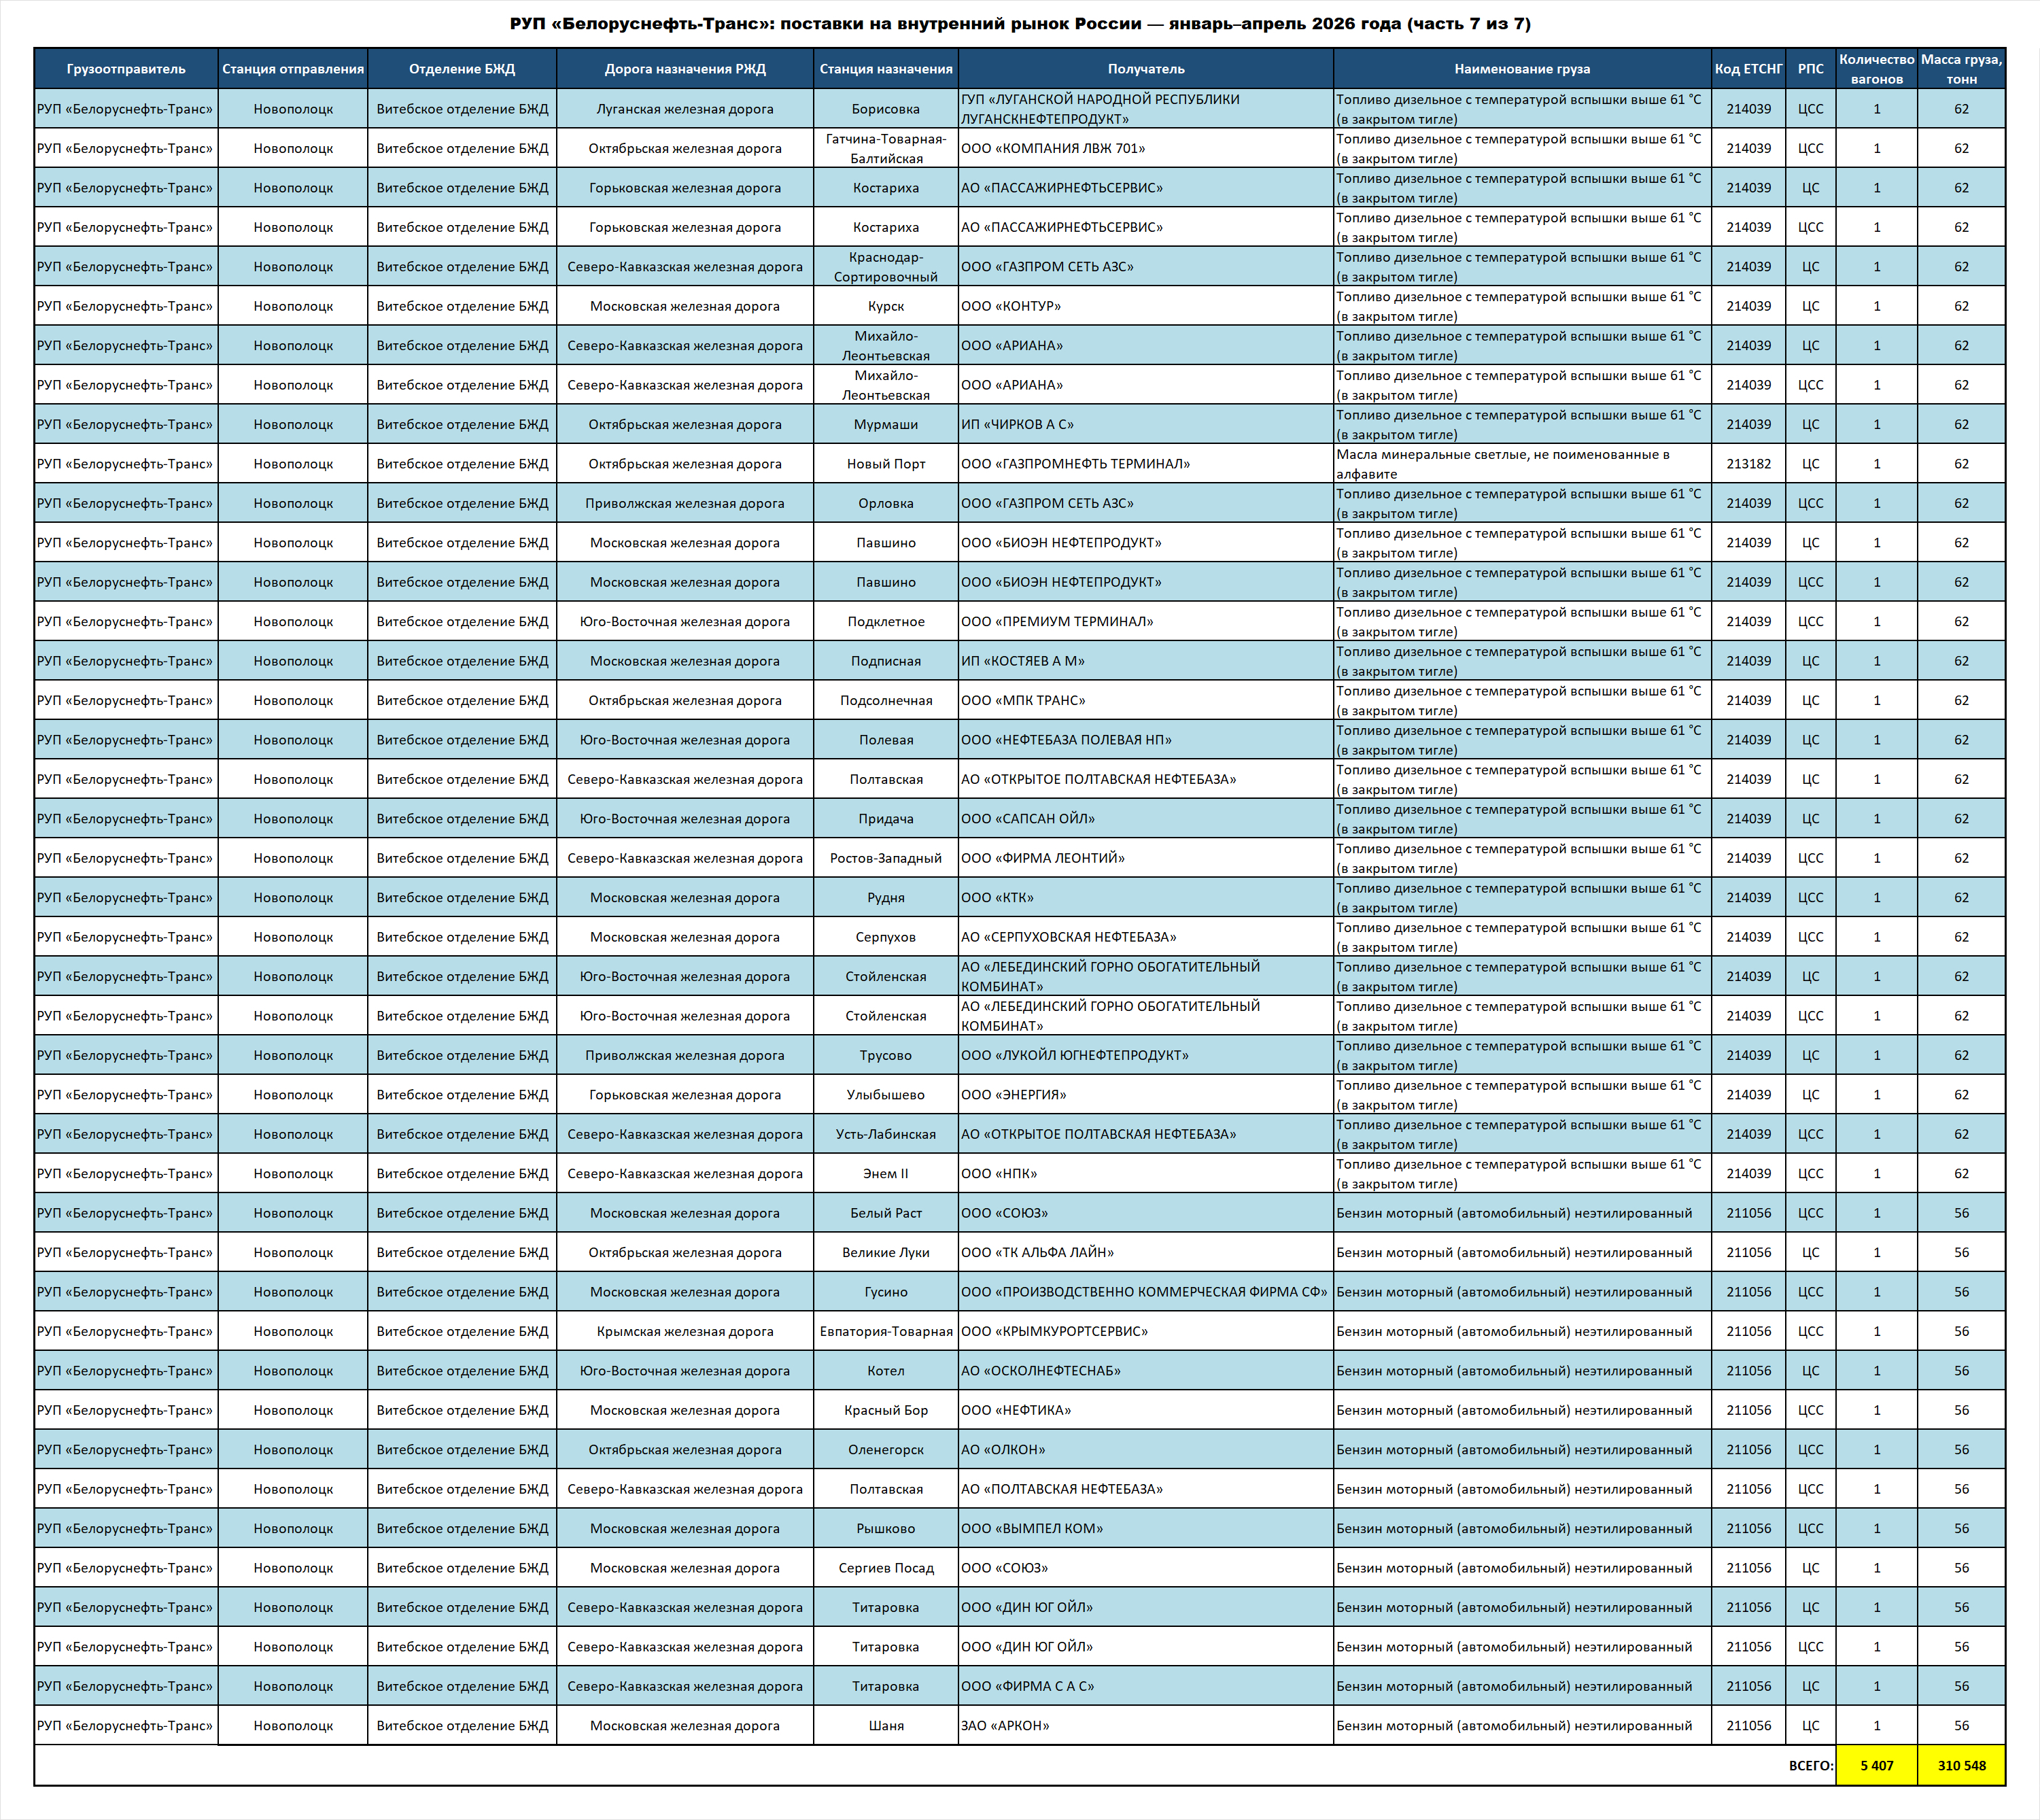Select destination station «Подписная»
Screen dimensions: 2040x1820
(x=886, y=661)
